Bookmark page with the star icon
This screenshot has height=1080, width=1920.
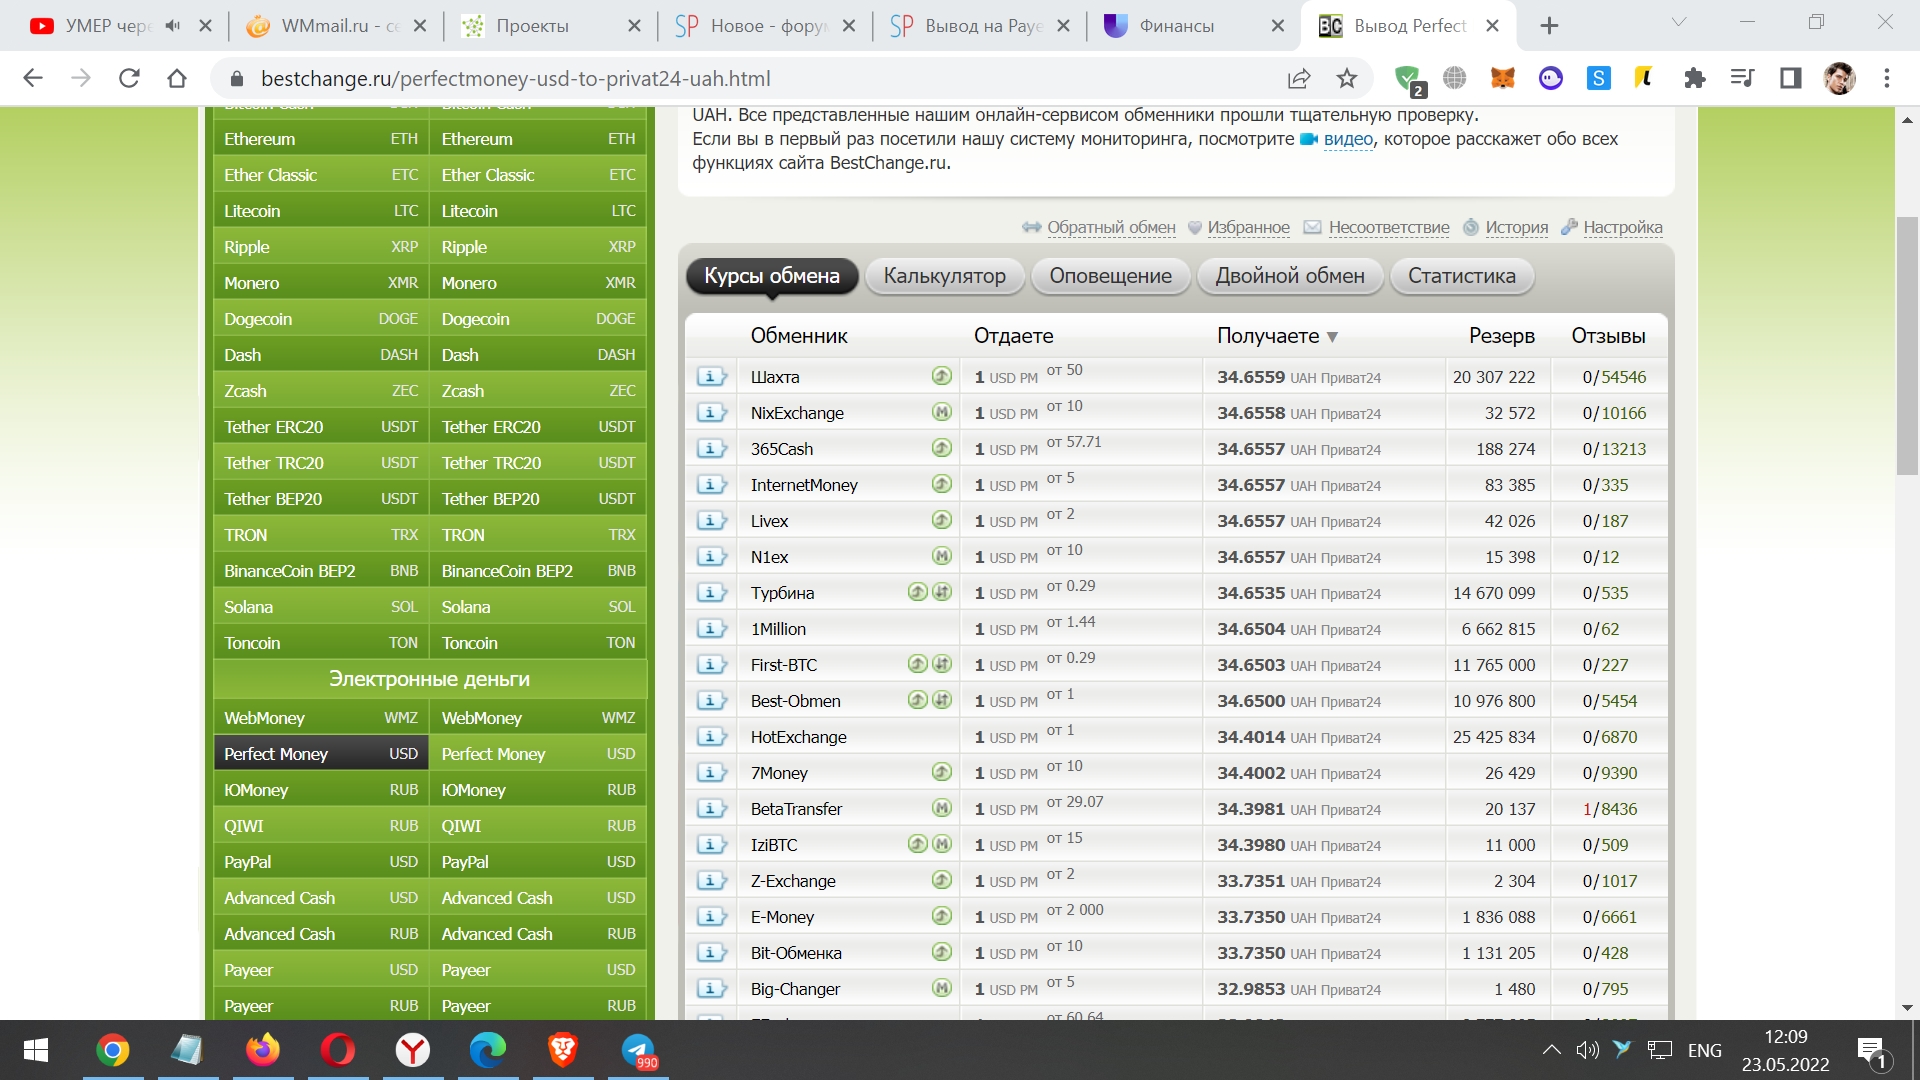(1347, 78)
